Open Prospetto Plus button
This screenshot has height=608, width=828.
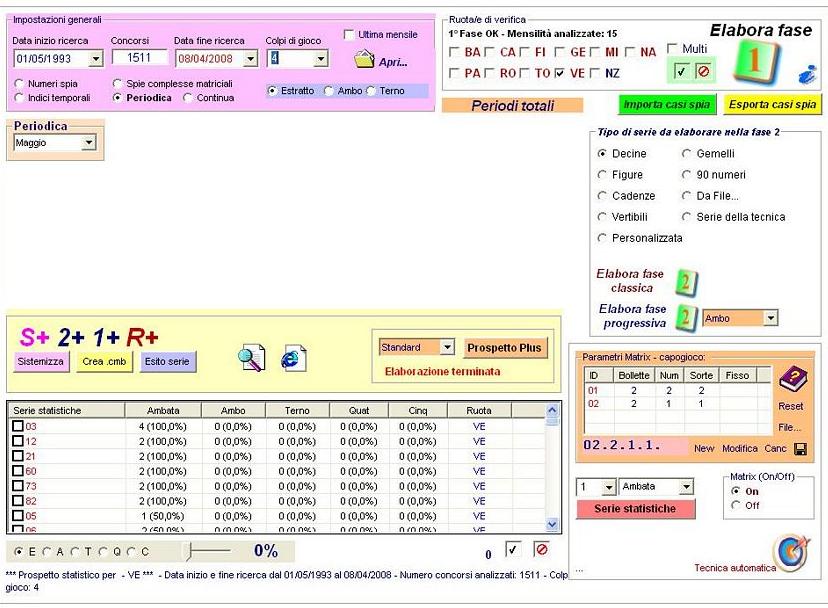504,348
